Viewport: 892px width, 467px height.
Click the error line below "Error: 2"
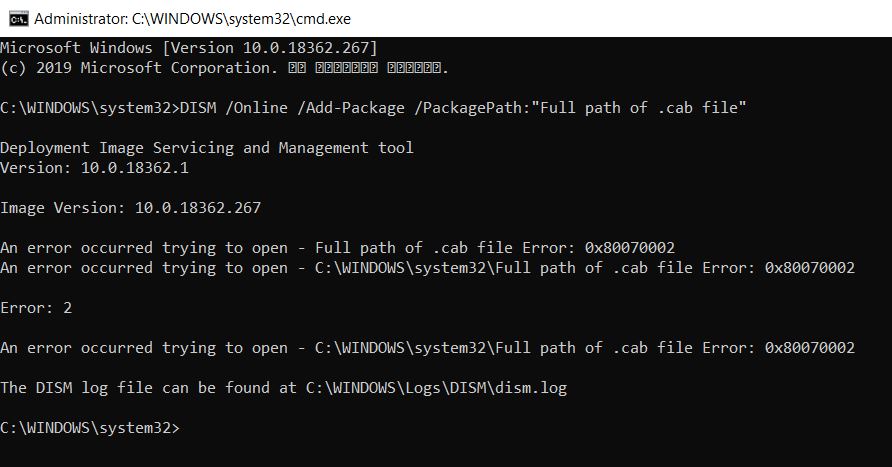(427, 348)
